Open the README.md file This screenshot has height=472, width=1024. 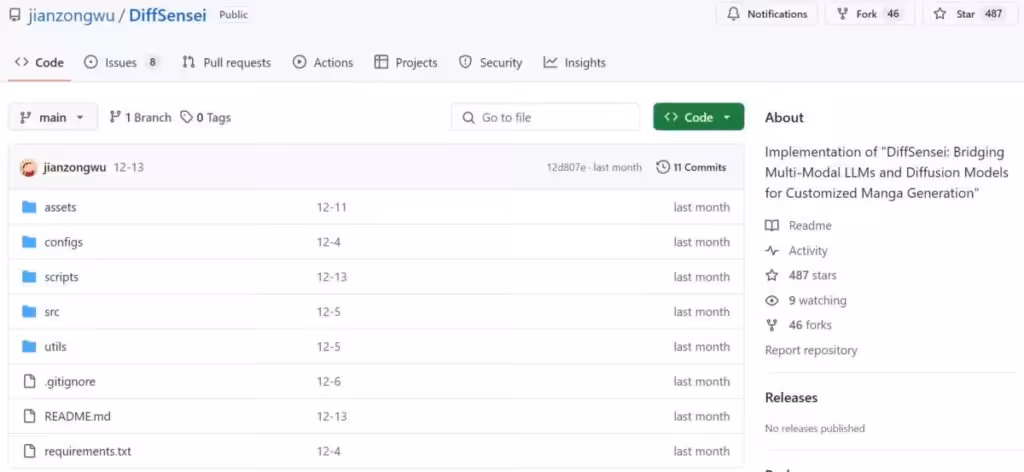pyautogui.click(x=77, y=416)
